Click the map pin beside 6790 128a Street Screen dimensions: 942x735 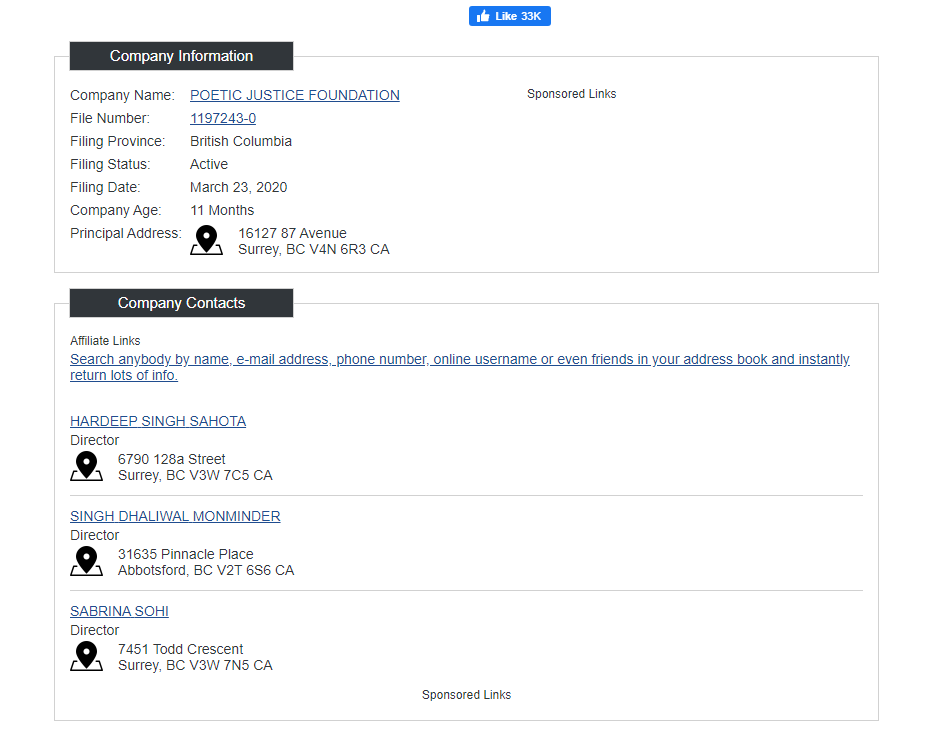point(87,466)
